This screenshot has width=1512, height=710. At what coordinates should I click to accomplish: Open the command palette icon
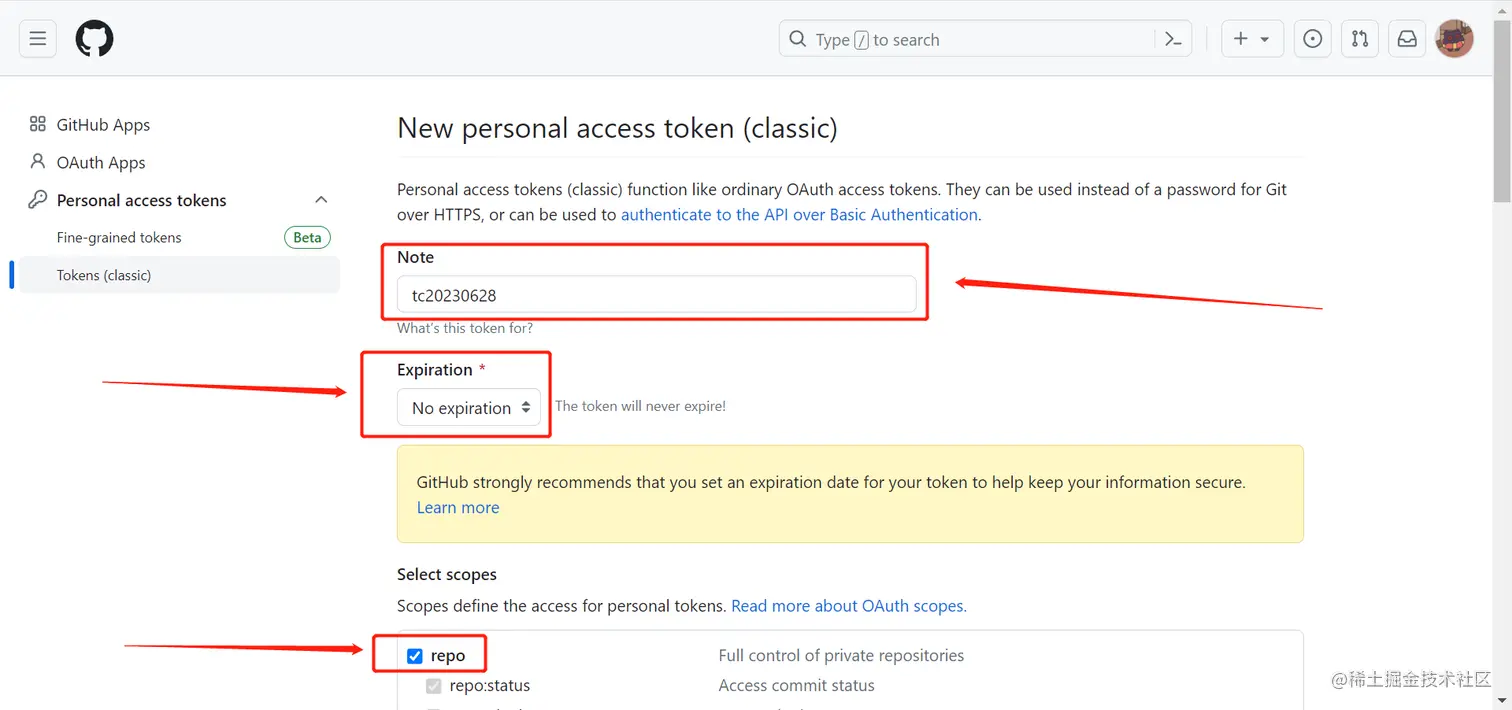pos(1174,39)
